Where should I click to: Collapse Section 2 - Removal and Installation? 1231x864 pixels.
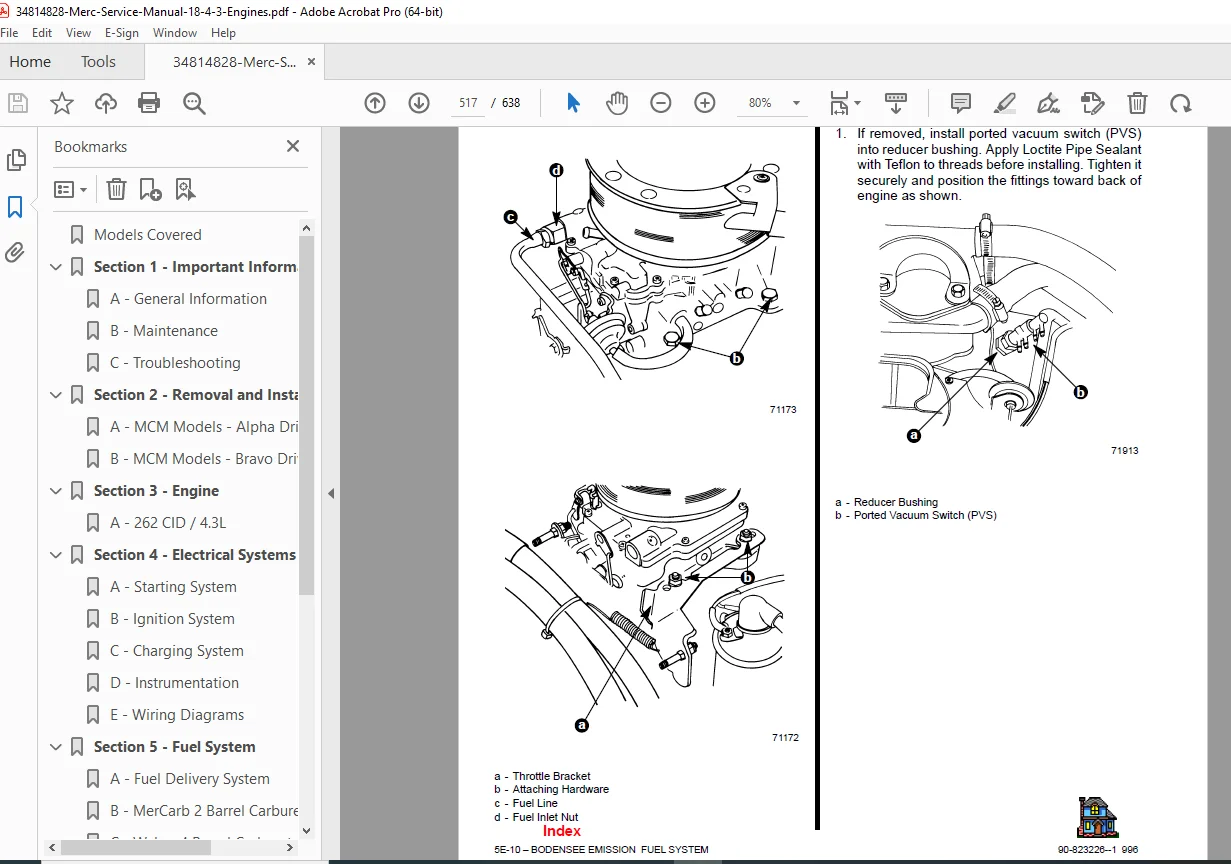pyautogui.click(x=56, y=395)
